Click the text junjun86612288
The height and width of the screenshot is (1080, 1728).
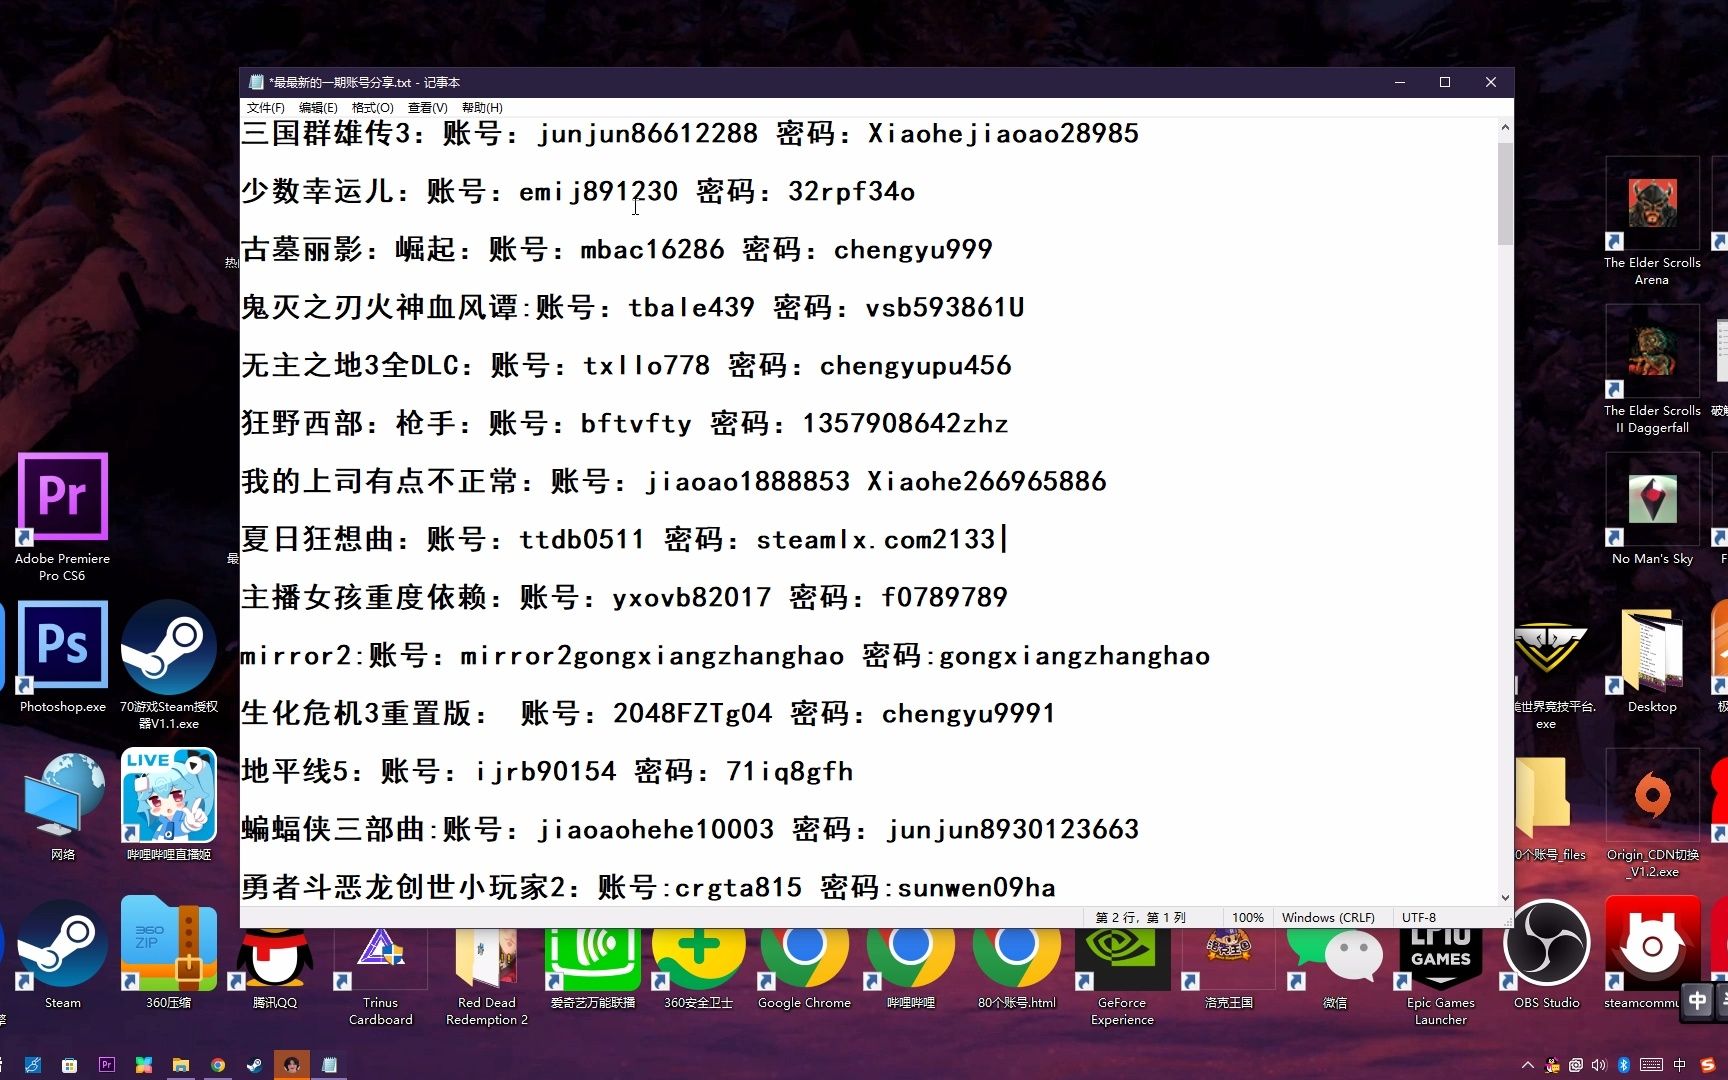647,134
